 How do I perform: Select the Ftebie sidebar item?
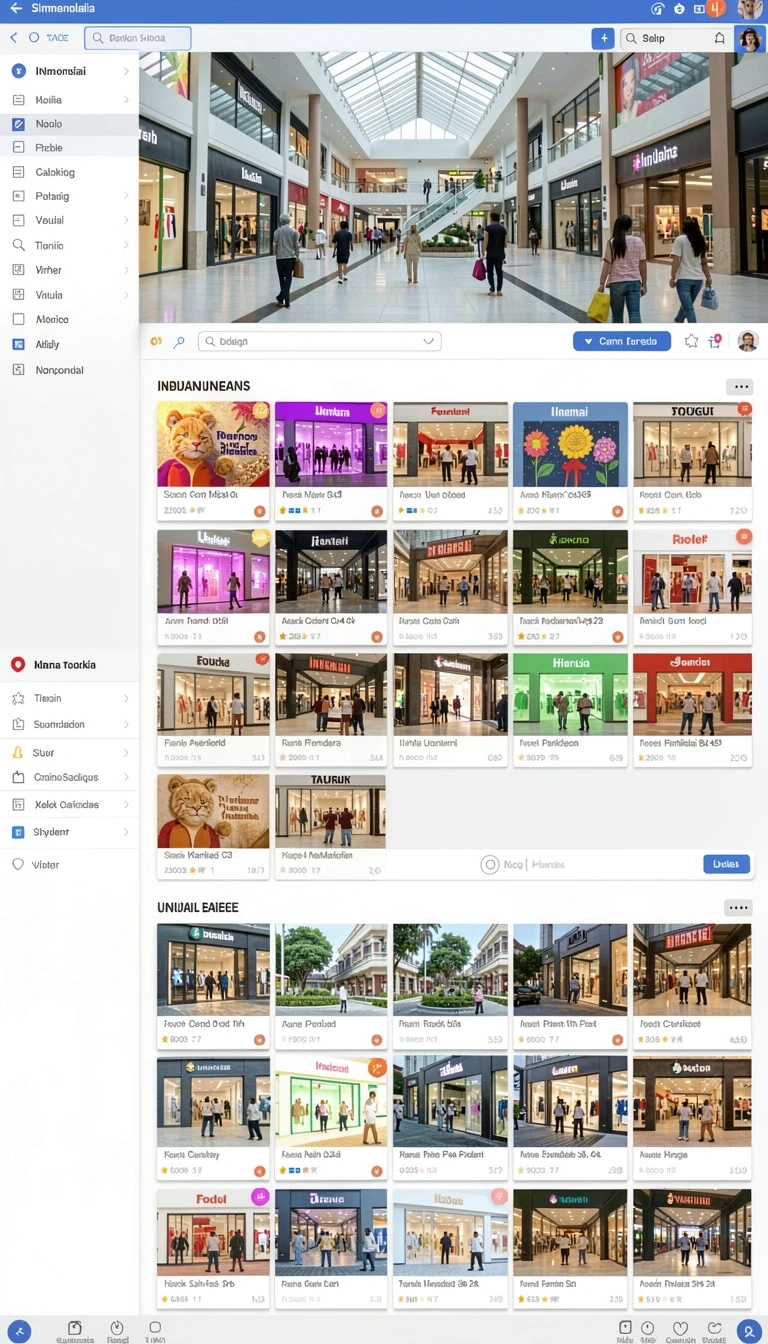[69, 148]
